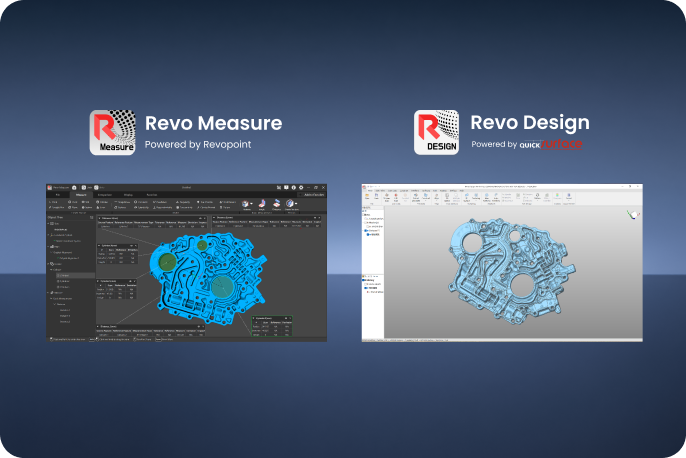
Task: Select the highlighted row in the Object Tree
Action: click(75, 276)
